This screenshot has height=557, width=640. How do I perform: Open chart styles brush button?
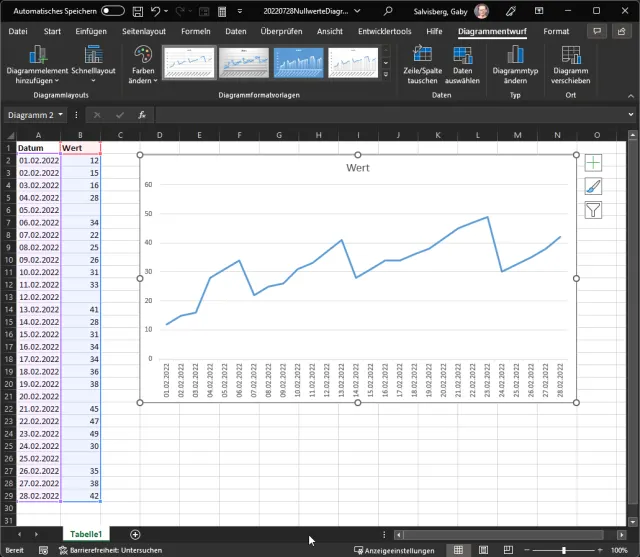[x=593, y=186]
